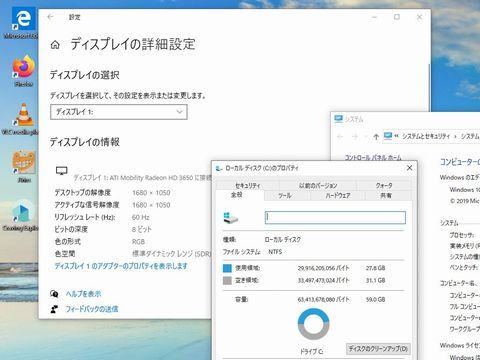The image size is (480, 360).
Task: Open コントロールパネルホーム link
Action: (x=373, y=157)
